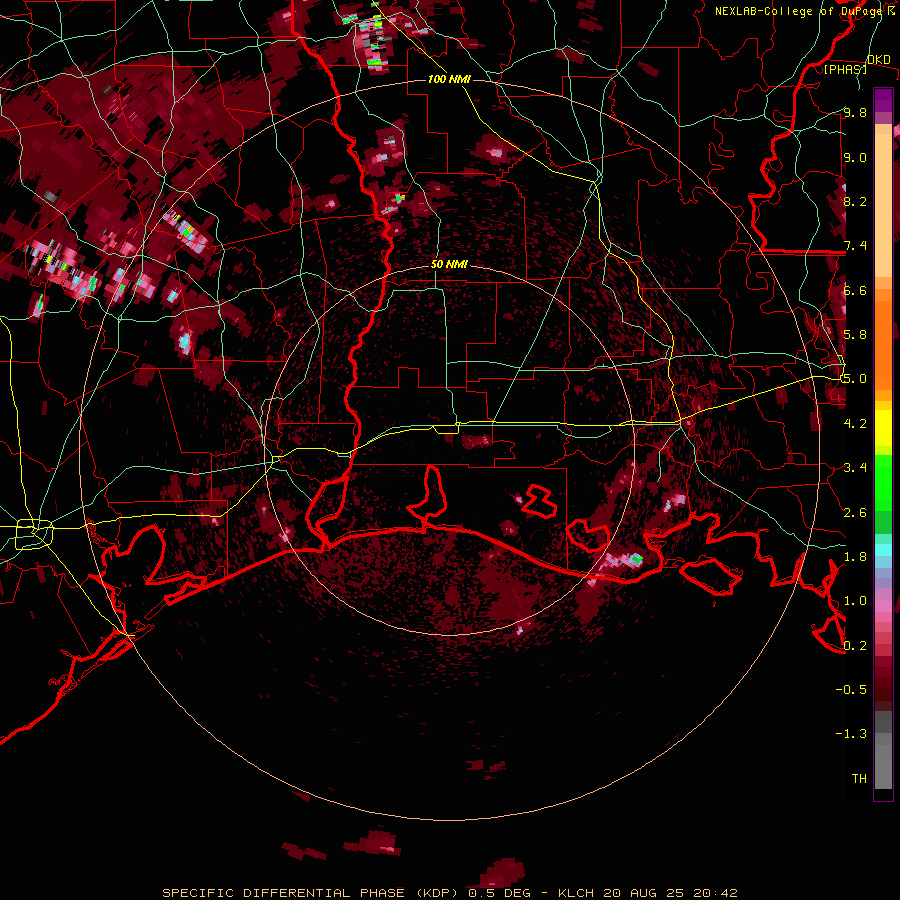Click the 8.2 value on the scale
Image resolution: width=900 pixels, height=900 pixels.
pos(855,201)
